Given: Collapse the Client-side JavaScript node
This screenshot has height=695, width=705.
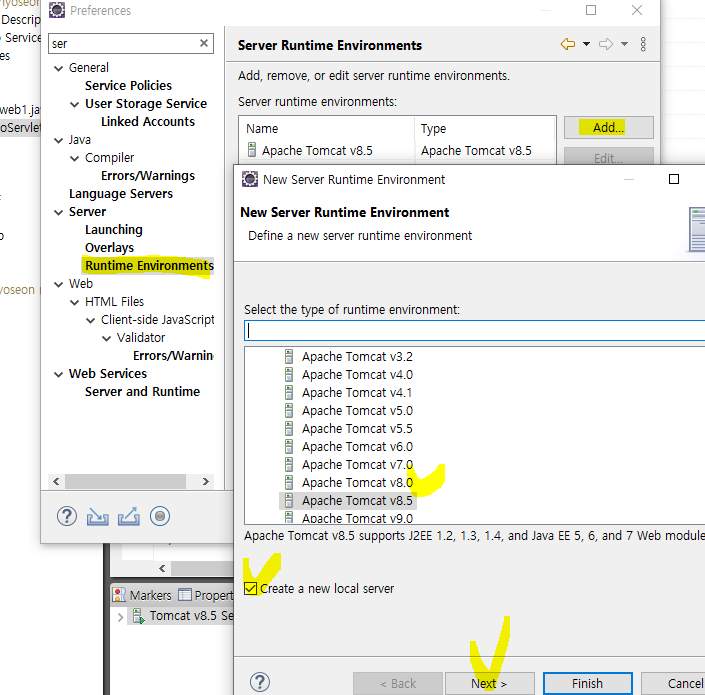Looking at the screenshot, I should tap(91, 320).
